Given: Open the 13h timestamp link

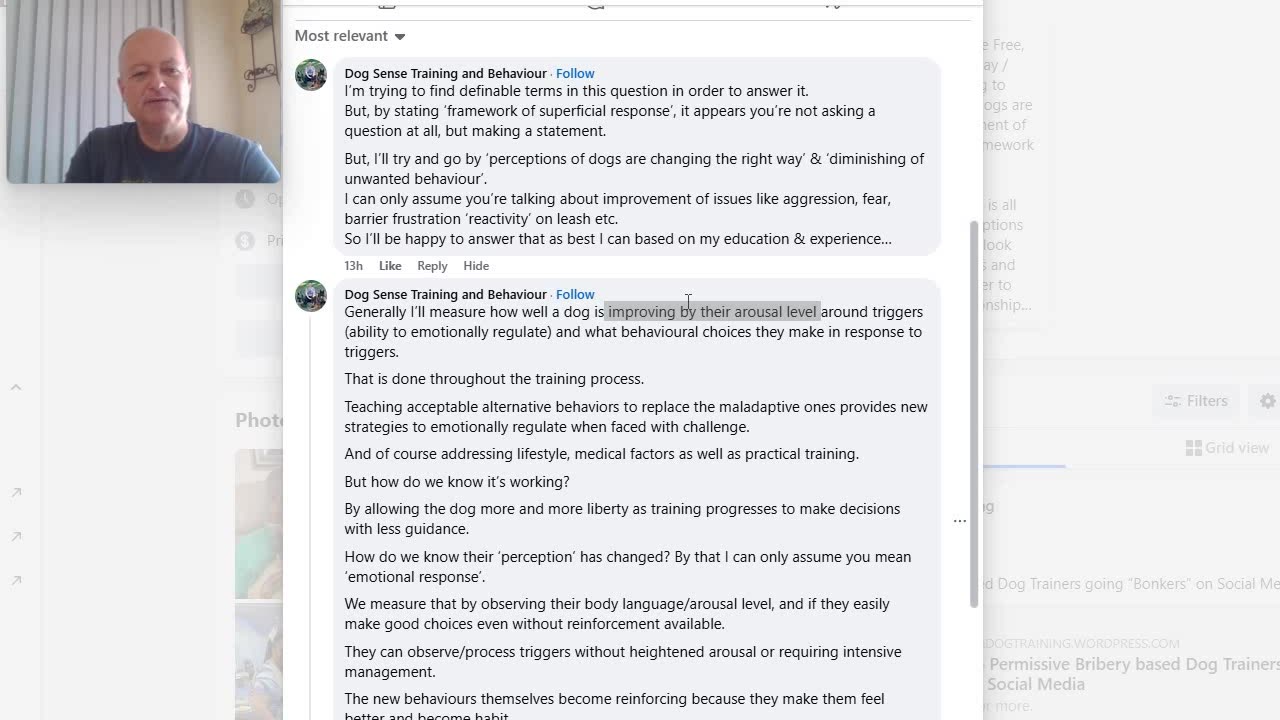Looking at the screenshot, I should (353, 266).
